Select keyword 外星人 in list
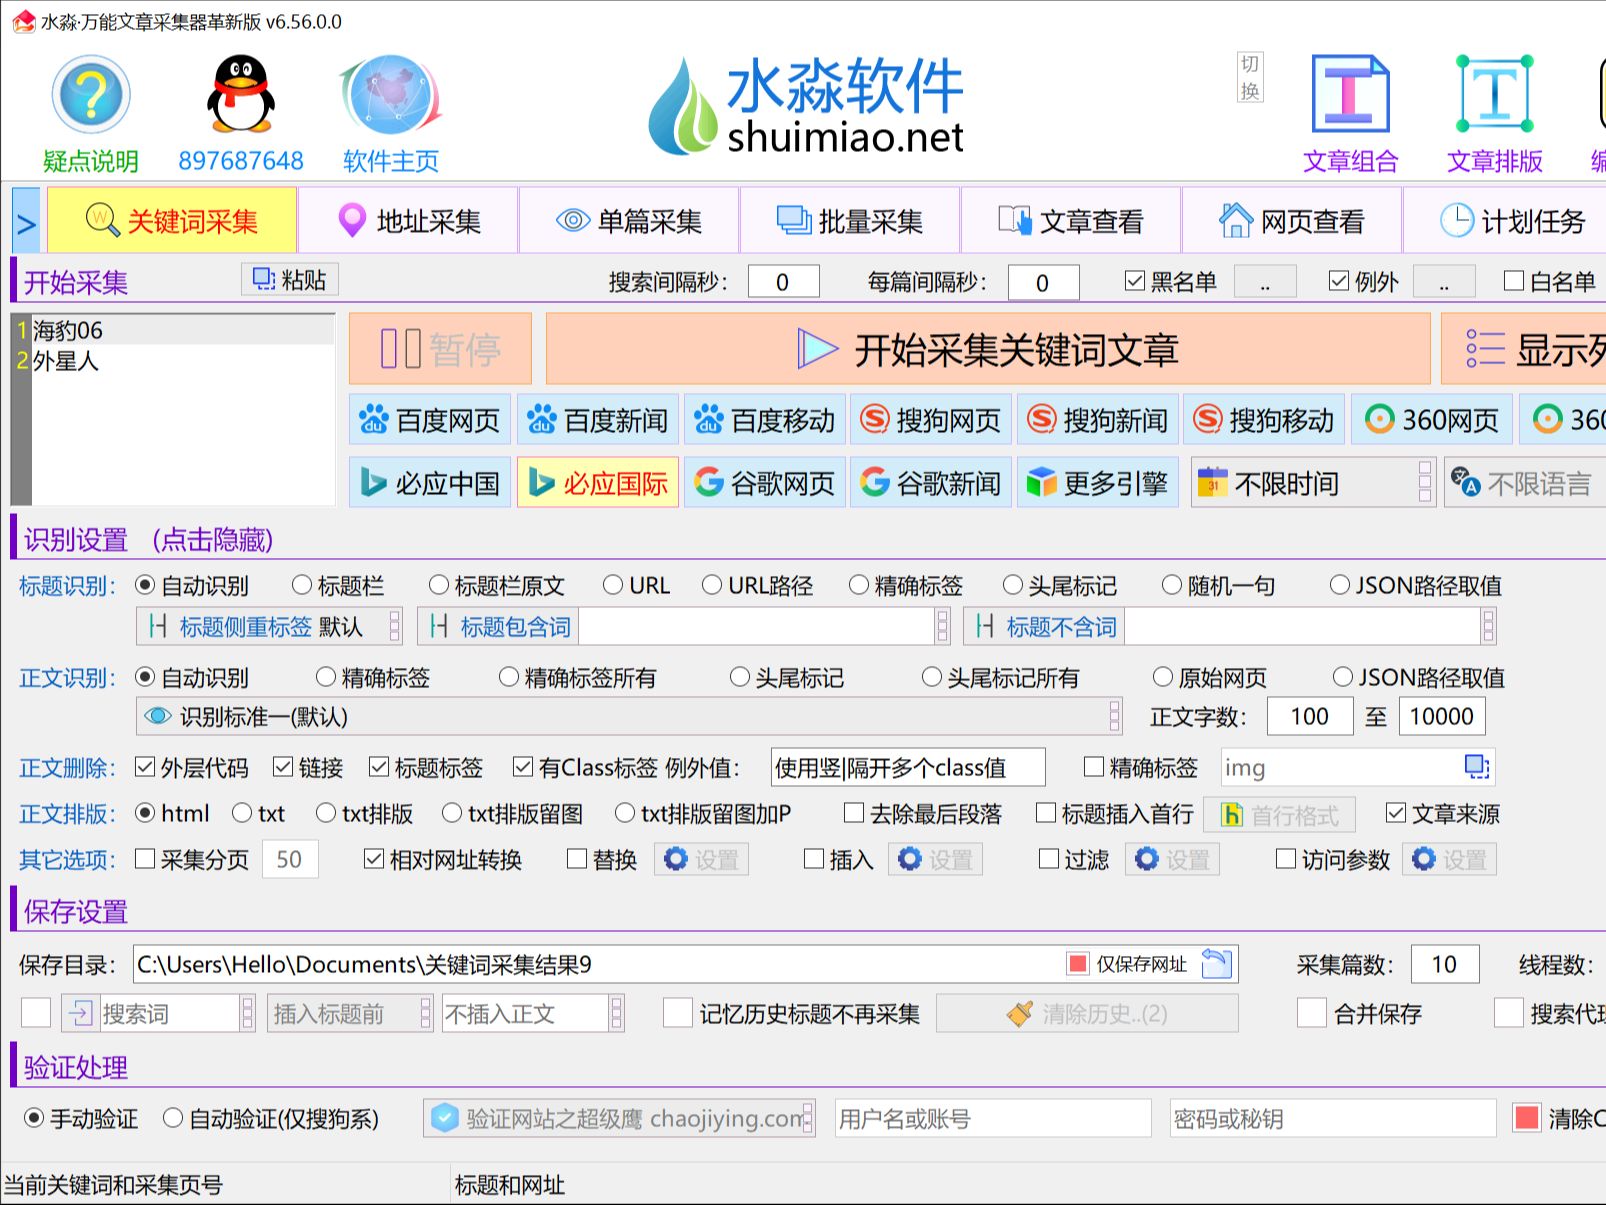 click(x=183, y=360)
